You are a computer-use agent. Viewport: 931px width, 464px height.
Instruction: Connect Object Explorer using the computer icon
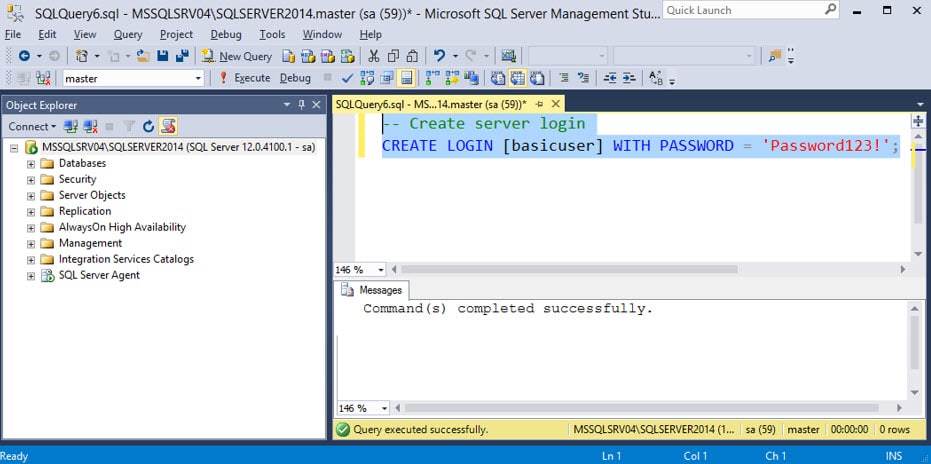pos(71,126)
